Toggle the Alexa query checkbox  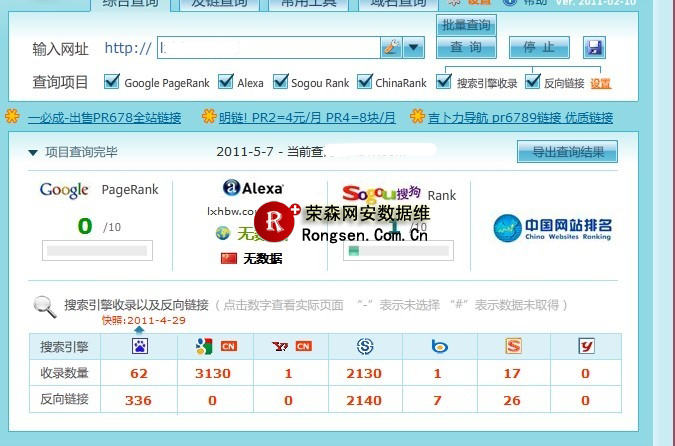pyautogui.click(x=225, y=82)
